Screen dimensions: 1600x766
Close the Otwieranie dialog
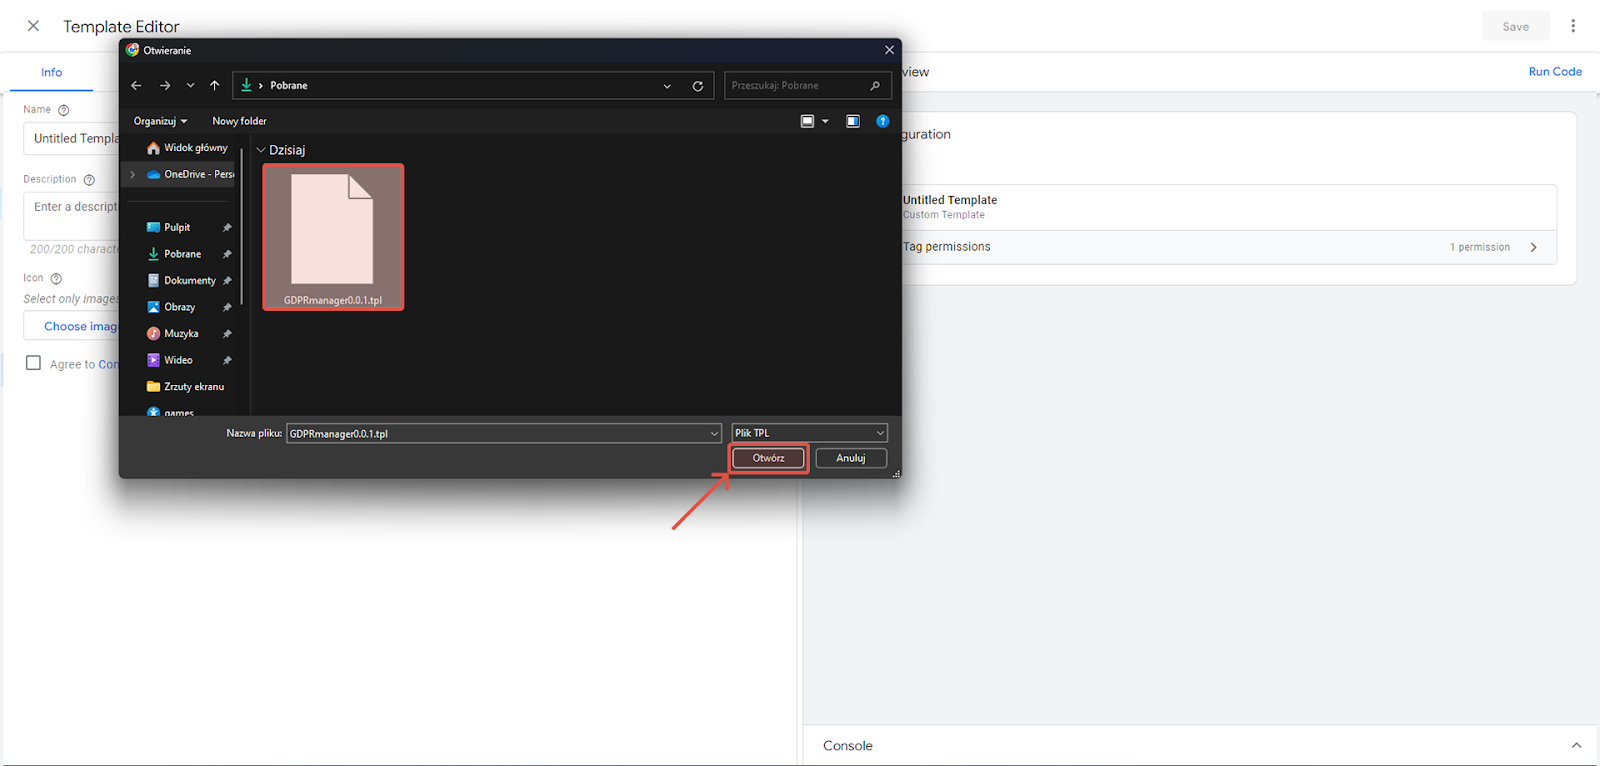(889, 50)
